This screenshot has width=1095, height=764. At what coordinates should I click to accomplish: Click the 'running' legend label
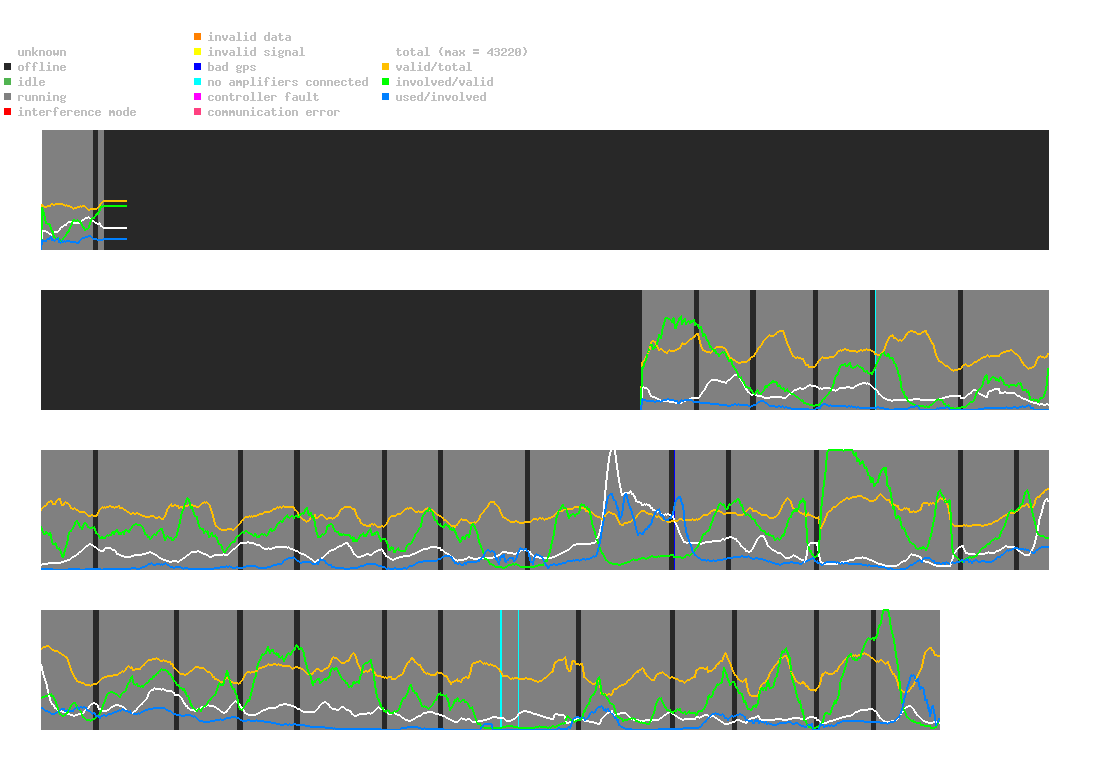pos(42,97)
